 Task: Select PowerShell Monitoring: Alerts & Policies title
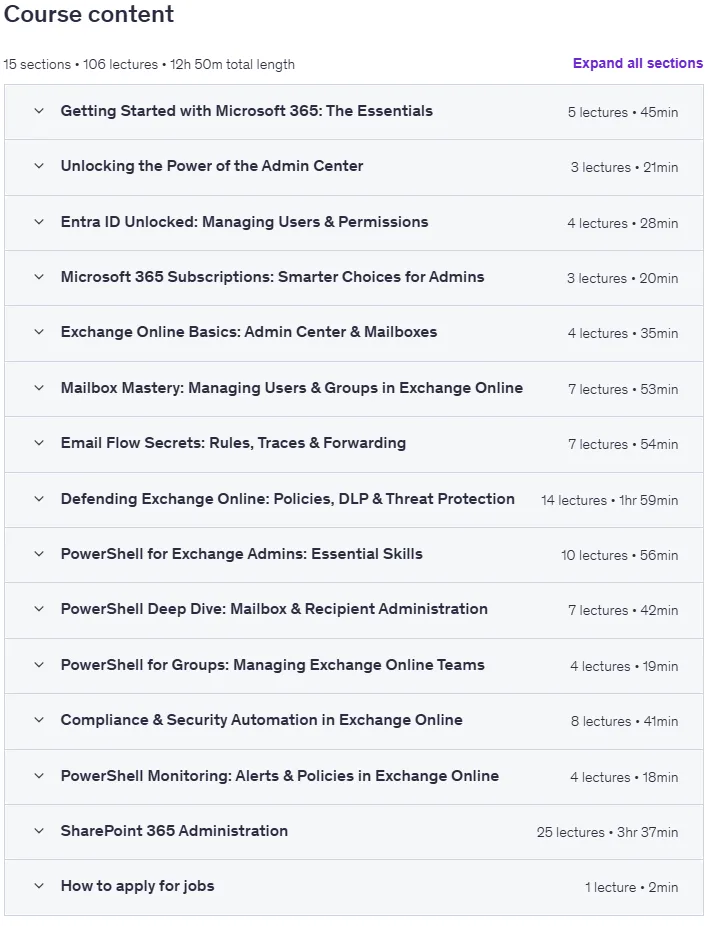pos(280,776)
